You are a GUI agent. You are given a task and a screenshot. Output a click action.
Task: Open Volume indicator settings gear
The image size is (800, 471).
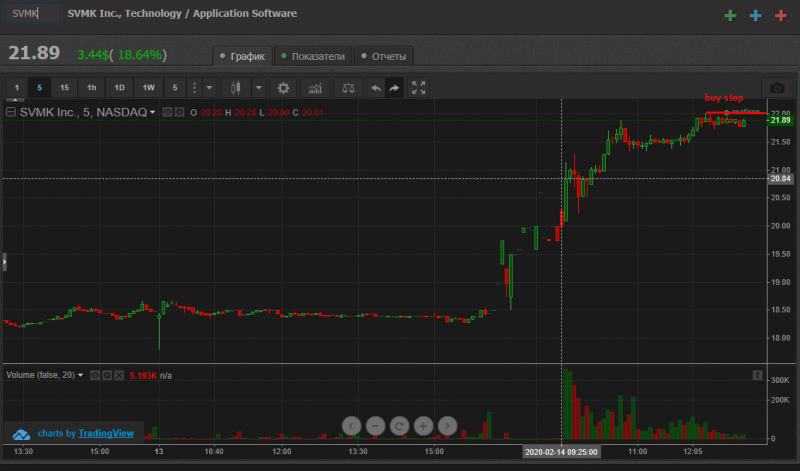pos(107,375)
